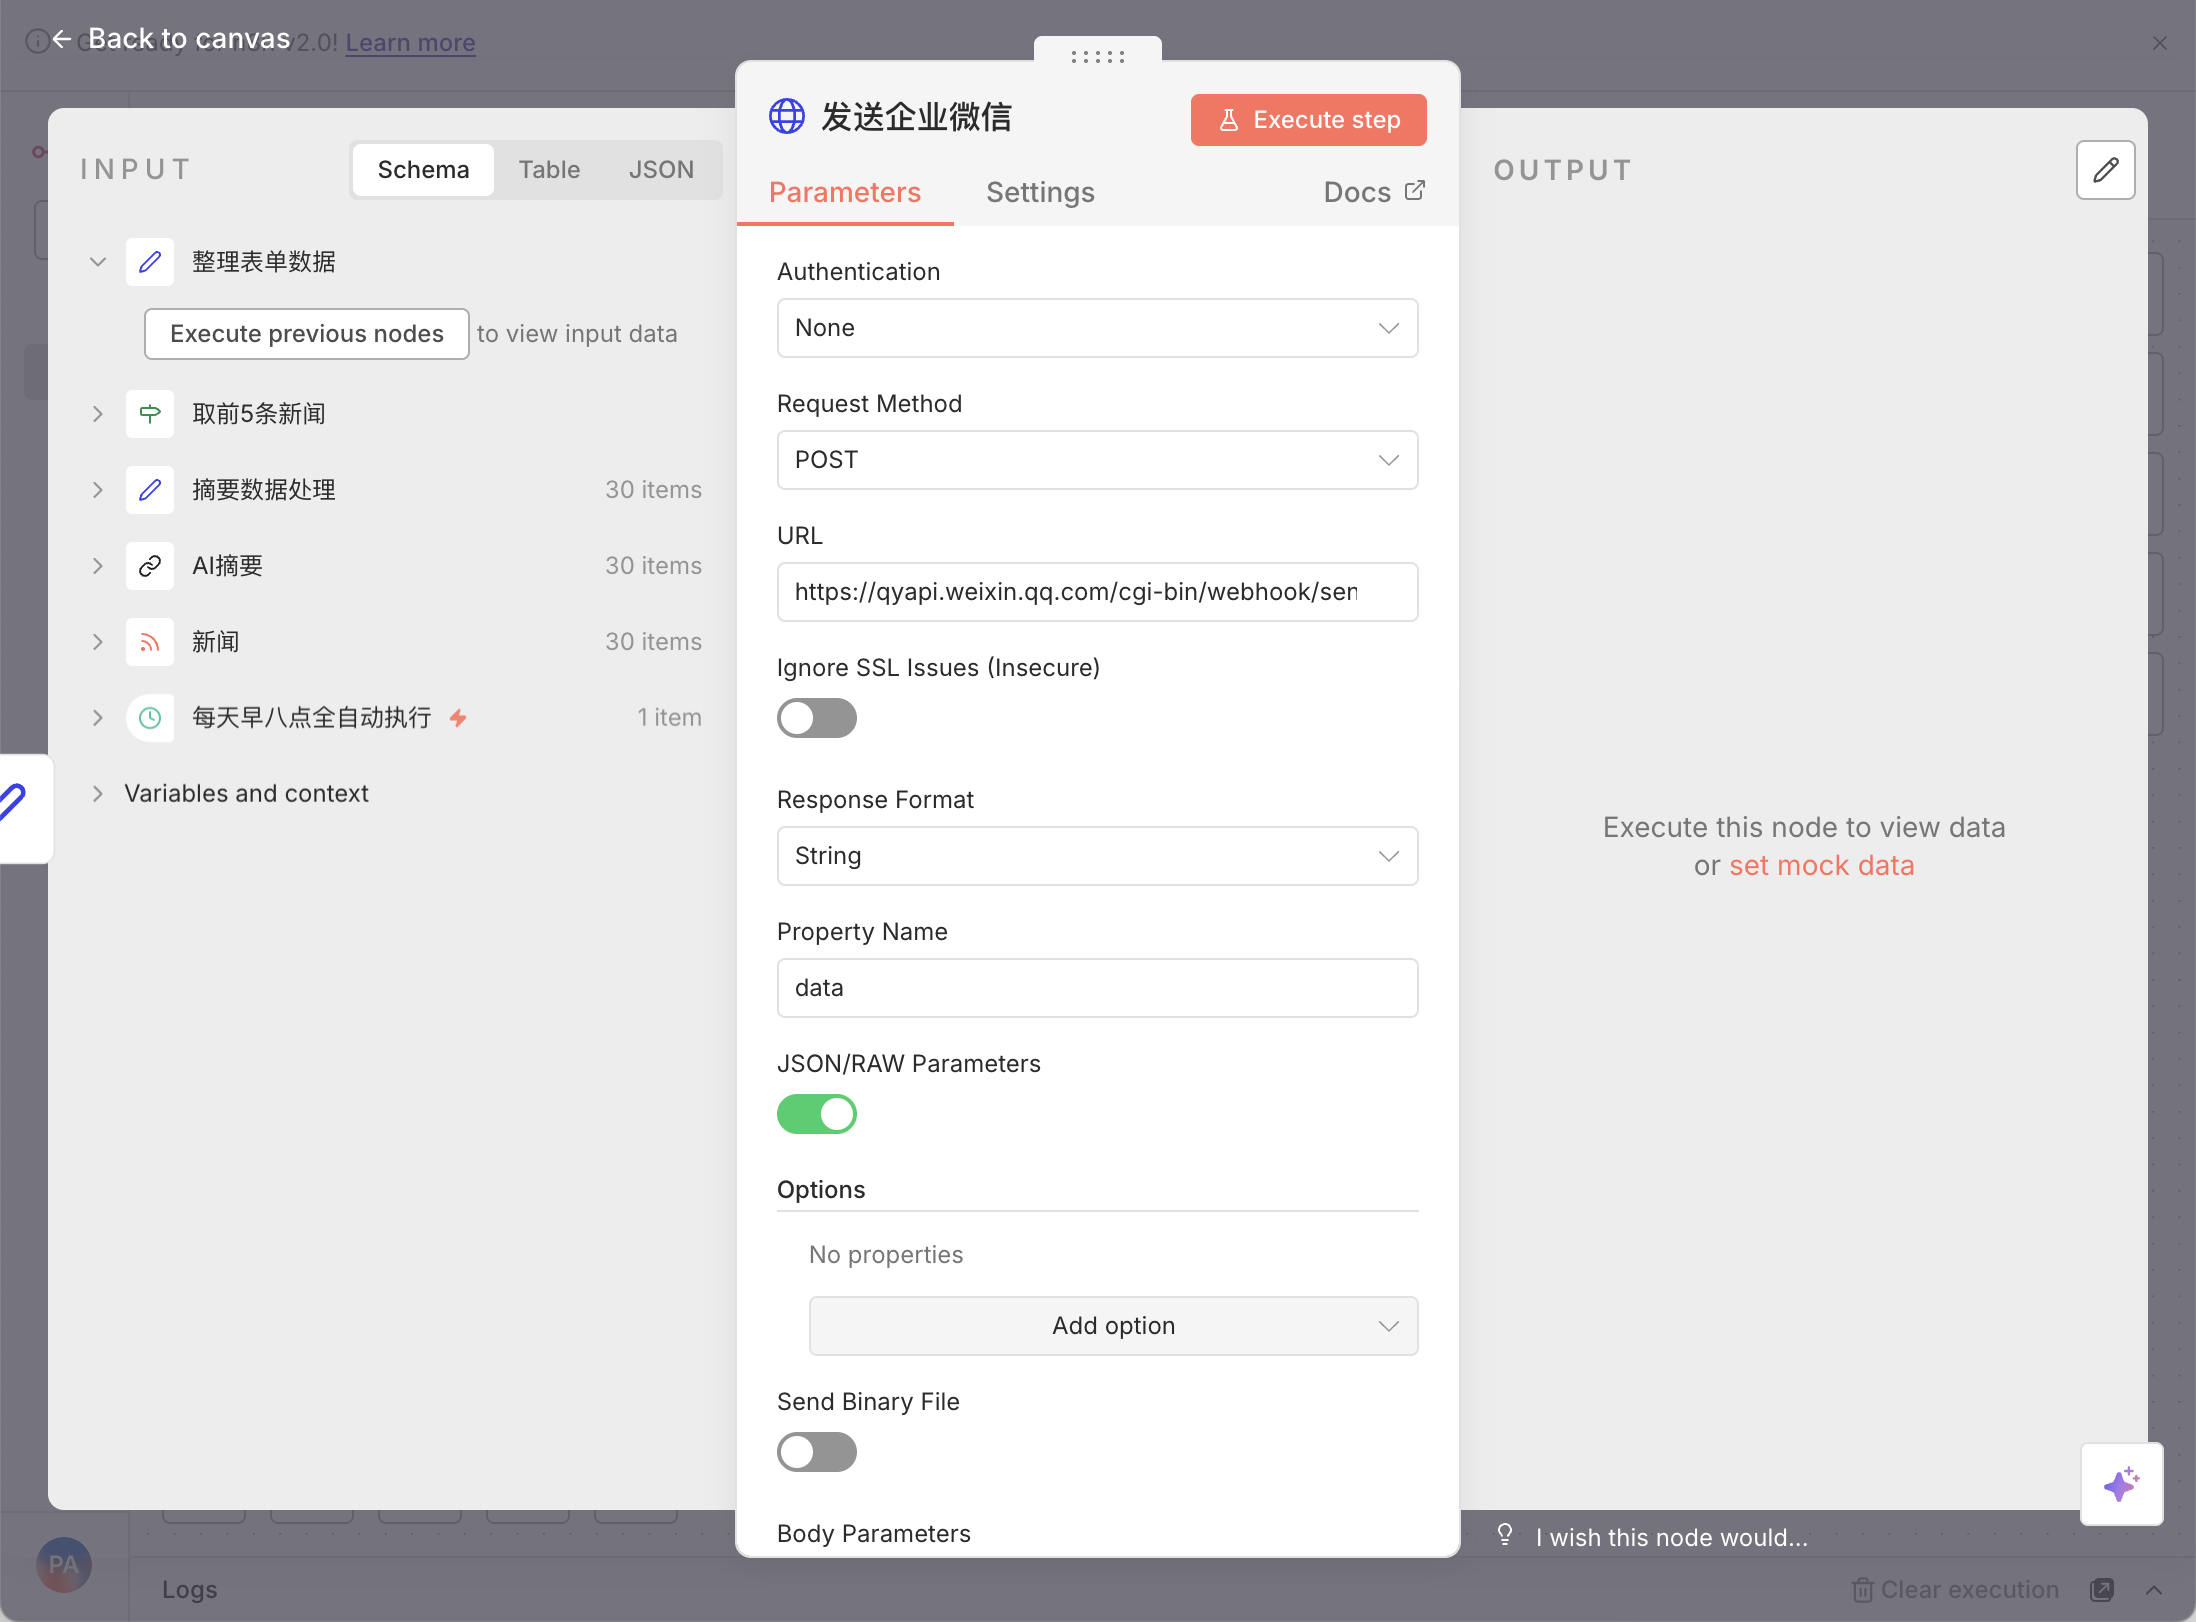The width and height of the screenshot is (2196, 1622).
Task: Click the clock schedule trigger icon
Action: [x=150, y=718]
